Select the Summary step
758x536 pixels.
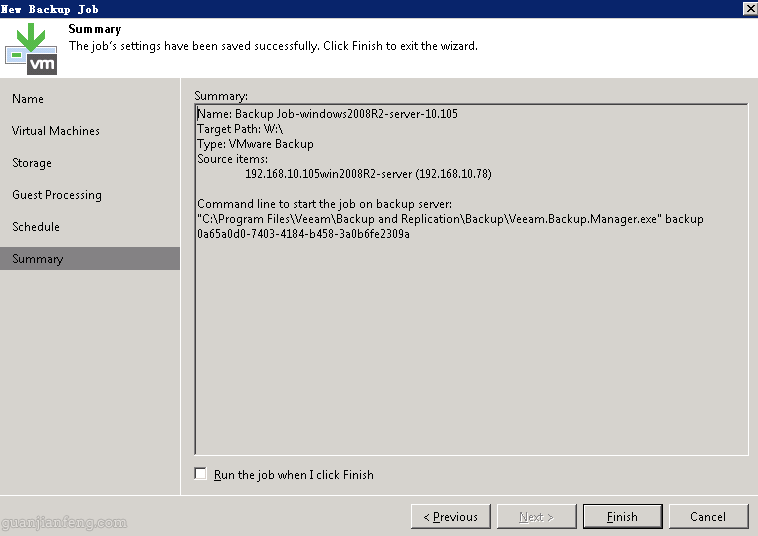(90, 259)
